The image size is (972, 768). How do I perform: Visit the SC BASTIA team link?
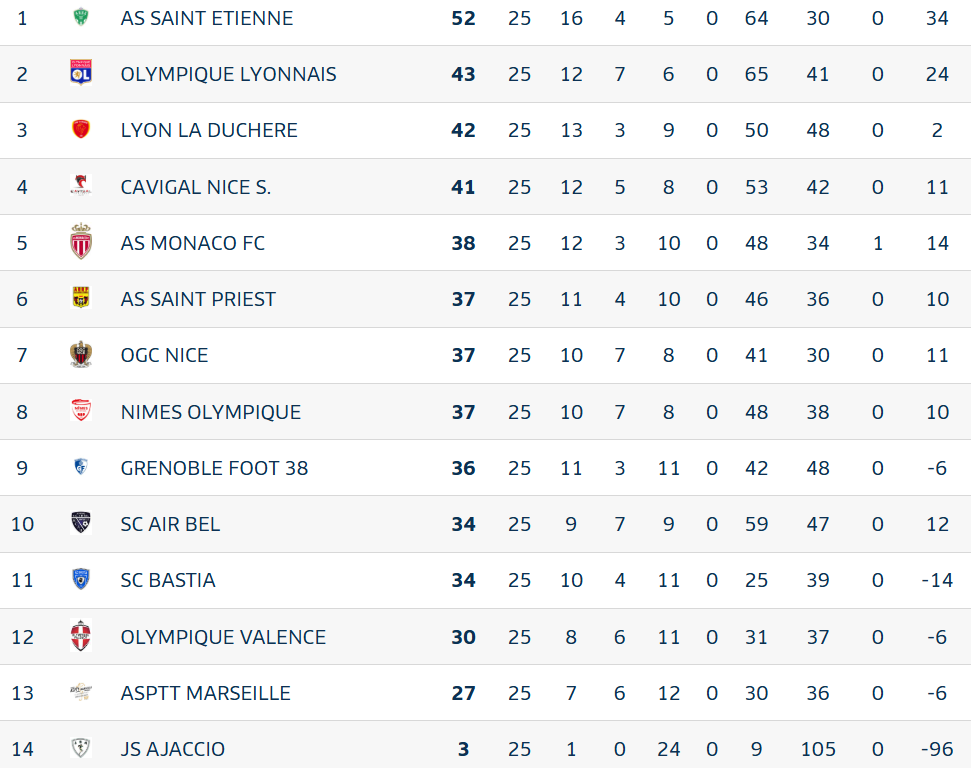click(x=168, y=580)
